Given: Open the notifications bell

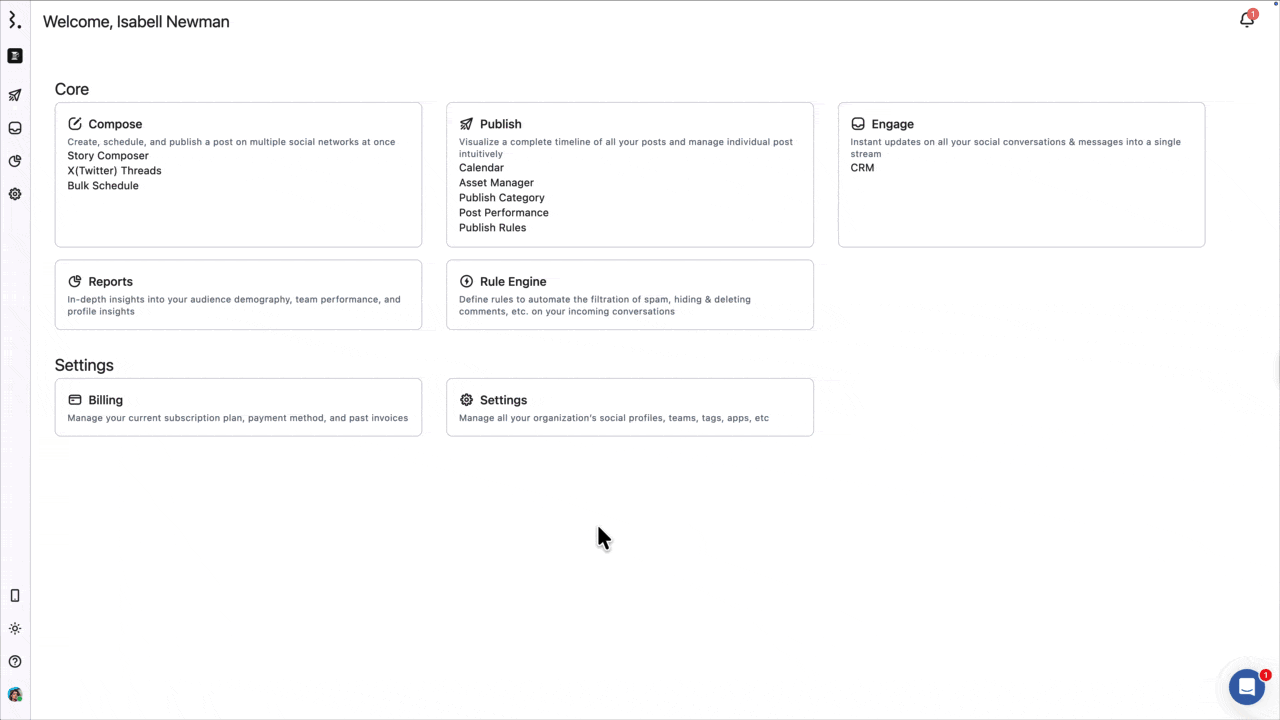Looking at the screenshot, I should click(x=1246, y=20).
